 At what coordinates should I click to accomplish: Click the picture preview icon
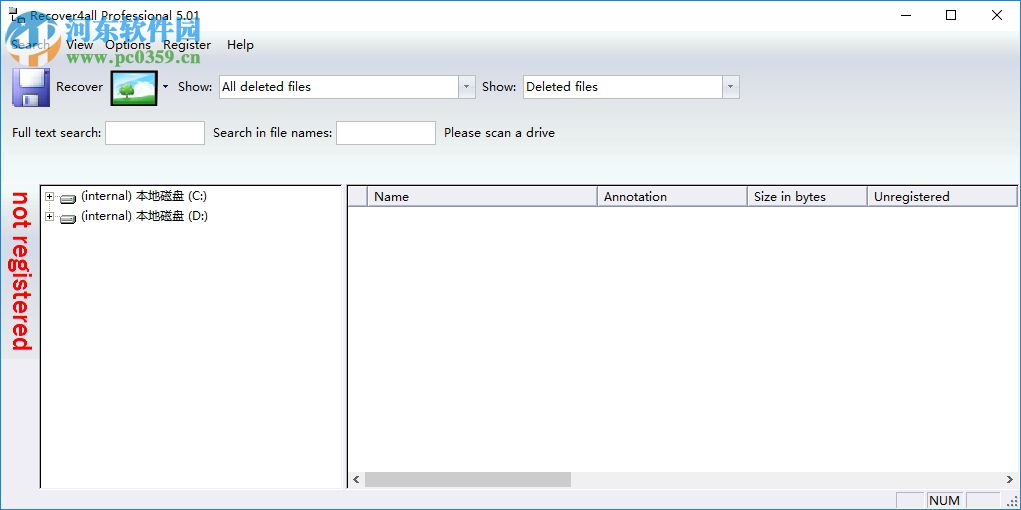coord(134,88)
